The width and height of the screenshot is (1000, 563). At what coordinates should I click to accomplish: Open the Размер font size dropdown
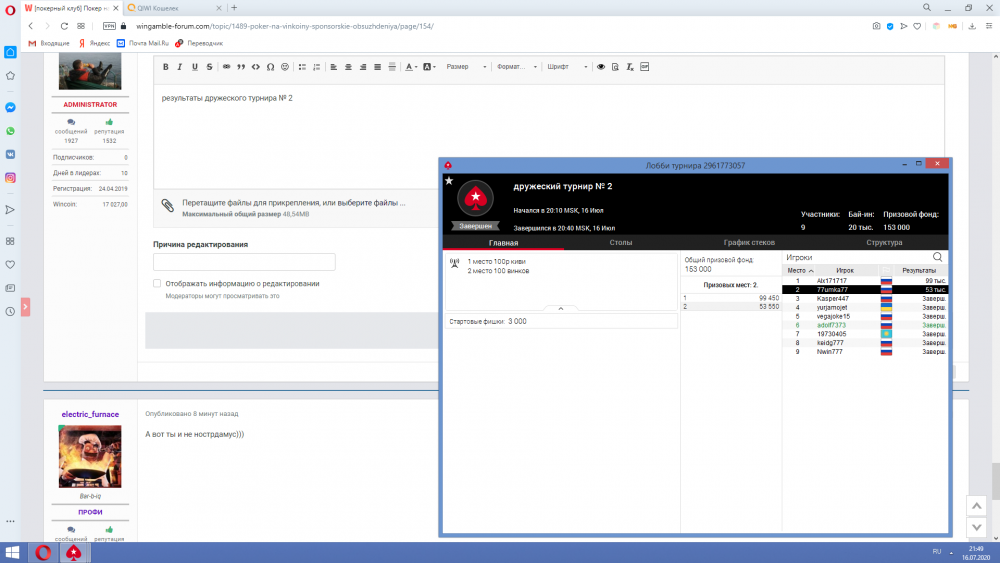click(x=466, y=67)
